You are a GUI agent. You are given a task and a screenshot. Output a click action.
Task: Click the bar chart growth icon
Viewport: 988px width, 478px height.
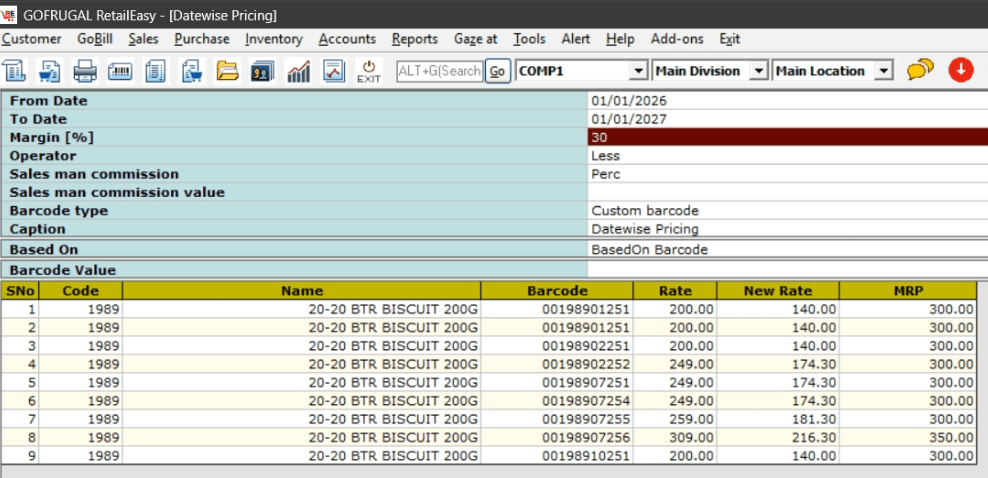point(298,71)
